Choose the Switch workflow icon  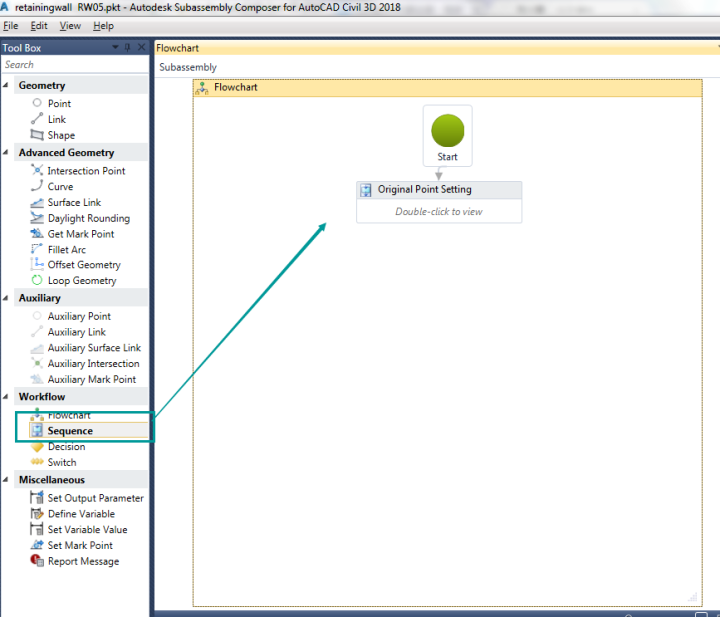[x=37, y=462]
